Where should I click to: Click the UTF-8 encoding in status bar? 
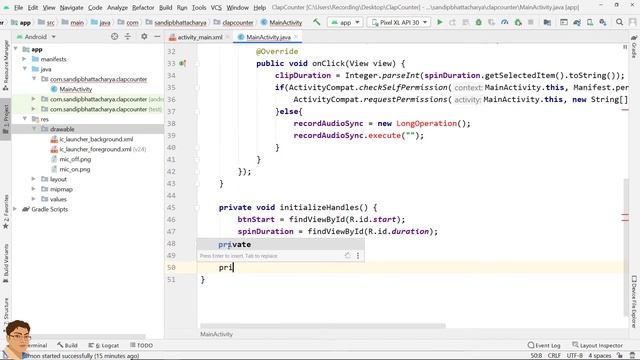pyautogui.click(x=574, y=356)
